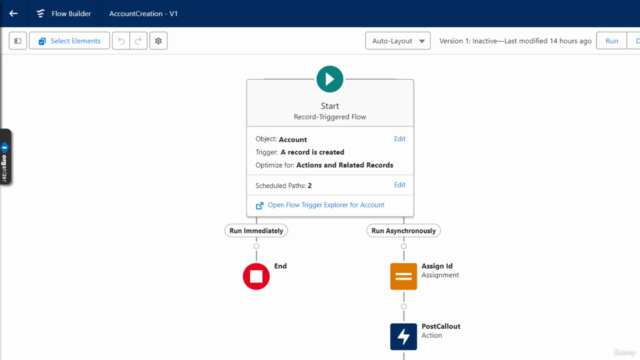Toggle the left toolbox panel icon

(18, 41)
